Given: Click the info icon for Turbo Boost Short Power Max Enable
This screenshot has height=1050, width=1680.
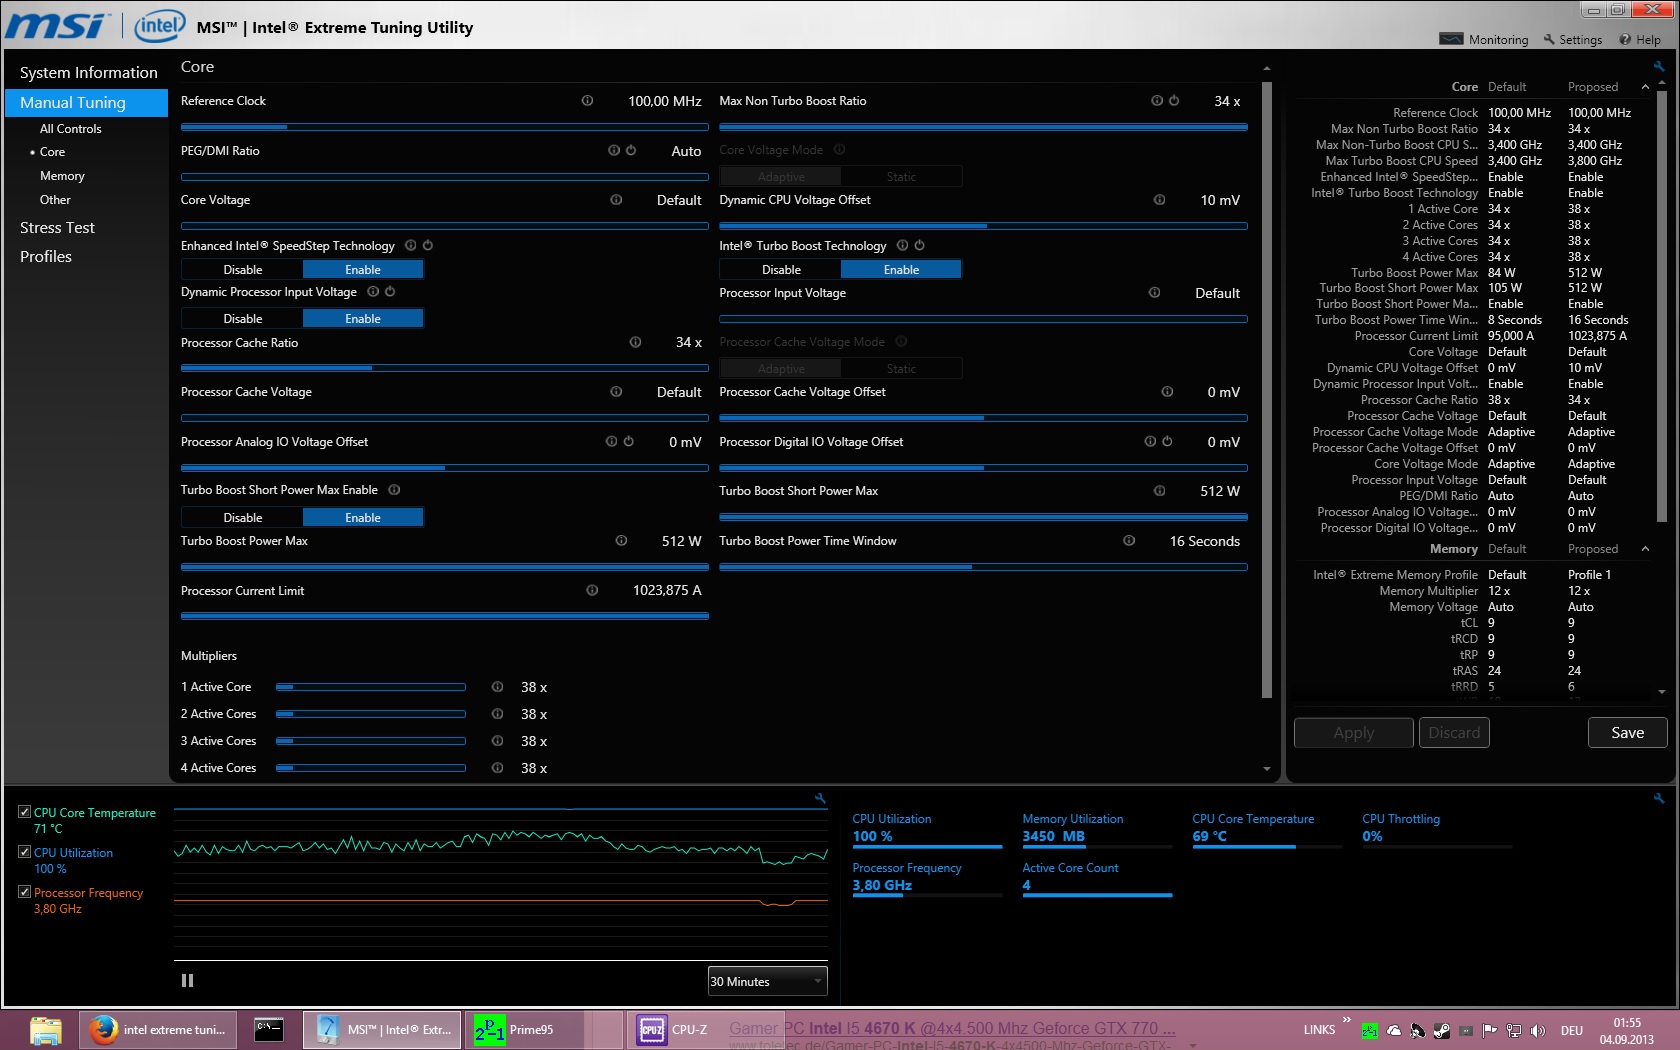Looking at the screenshot, I should click(394, 489).
